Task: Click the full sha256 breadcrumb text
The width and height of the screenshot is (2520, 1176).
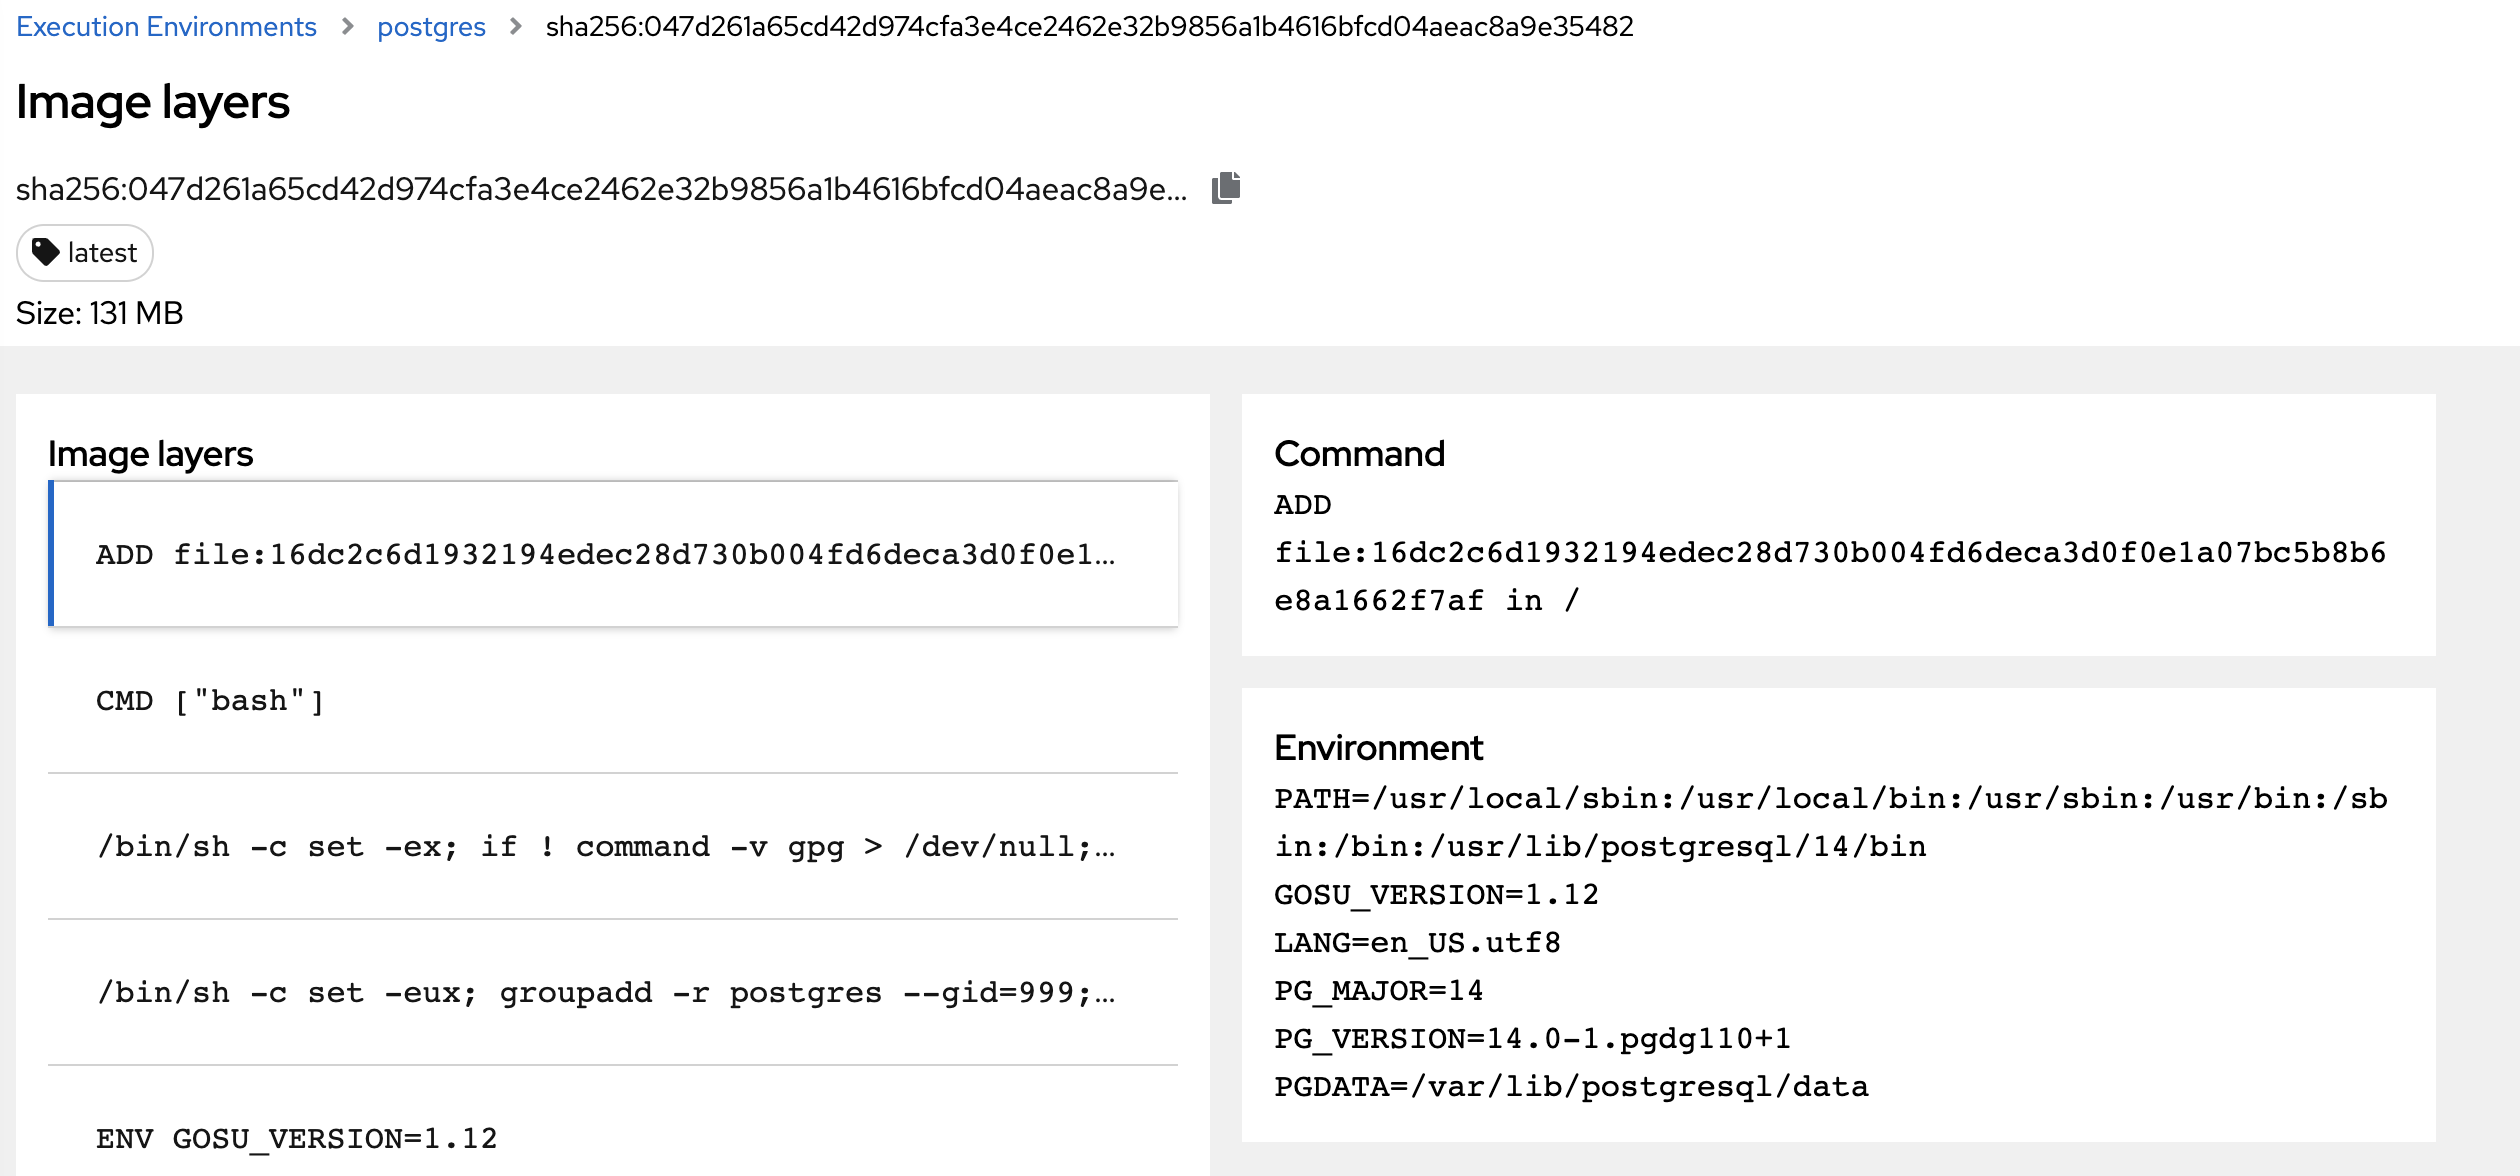Action: pyautogui.click(x=1089, y=27)
